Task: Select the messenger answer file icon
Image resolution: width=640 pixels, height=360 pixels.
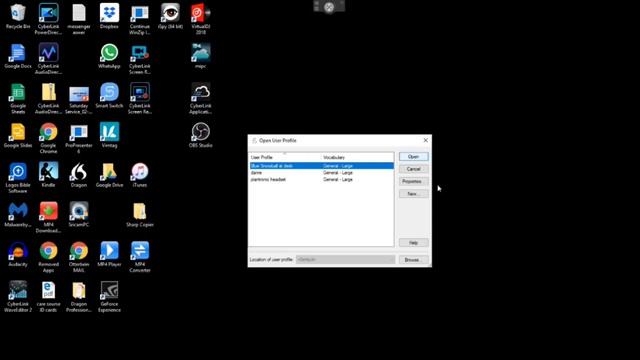Action: pyautogui.click(x=79, y=19)
